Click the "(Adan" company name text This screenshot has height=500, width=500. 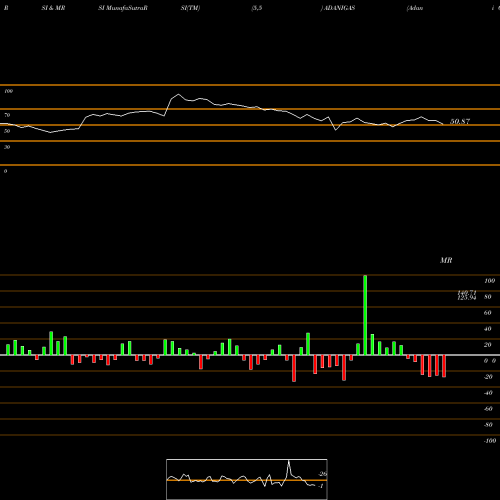(415, 8)
